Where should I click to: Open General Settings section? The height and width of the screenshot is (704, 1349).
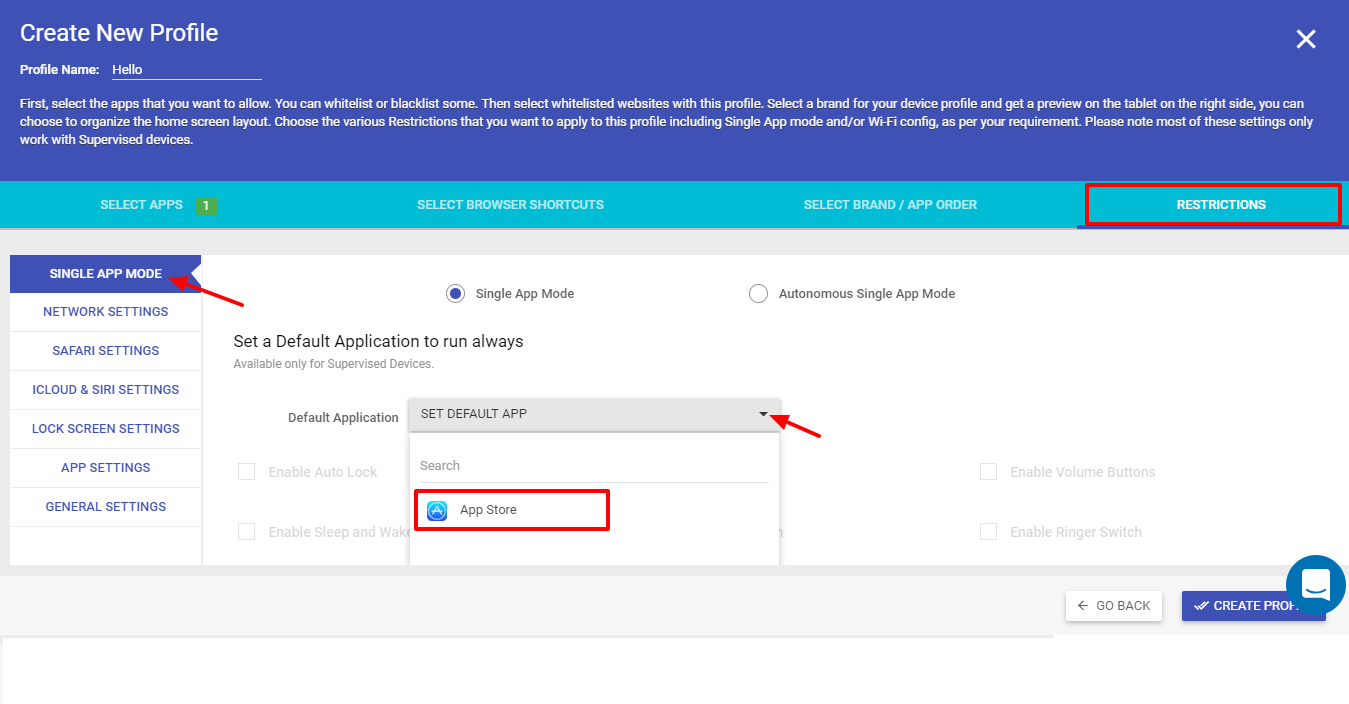[x=105, y=507]
